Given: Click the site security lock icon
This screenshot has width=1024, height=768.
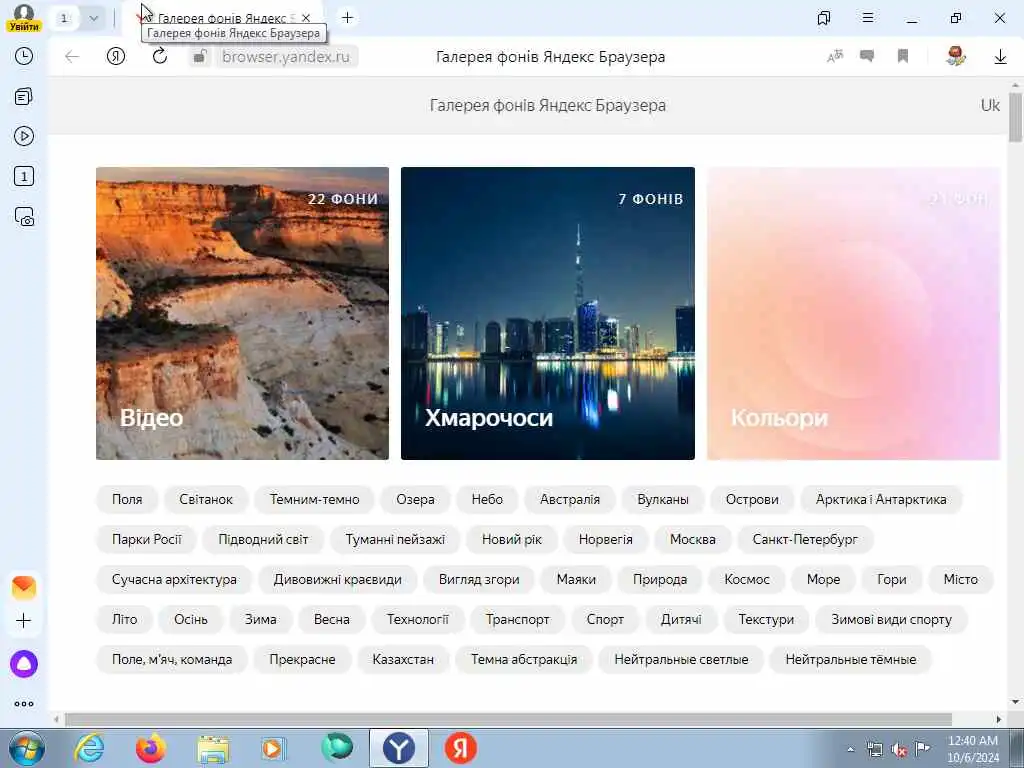Looking at the screenshot, I should point(199,57).
